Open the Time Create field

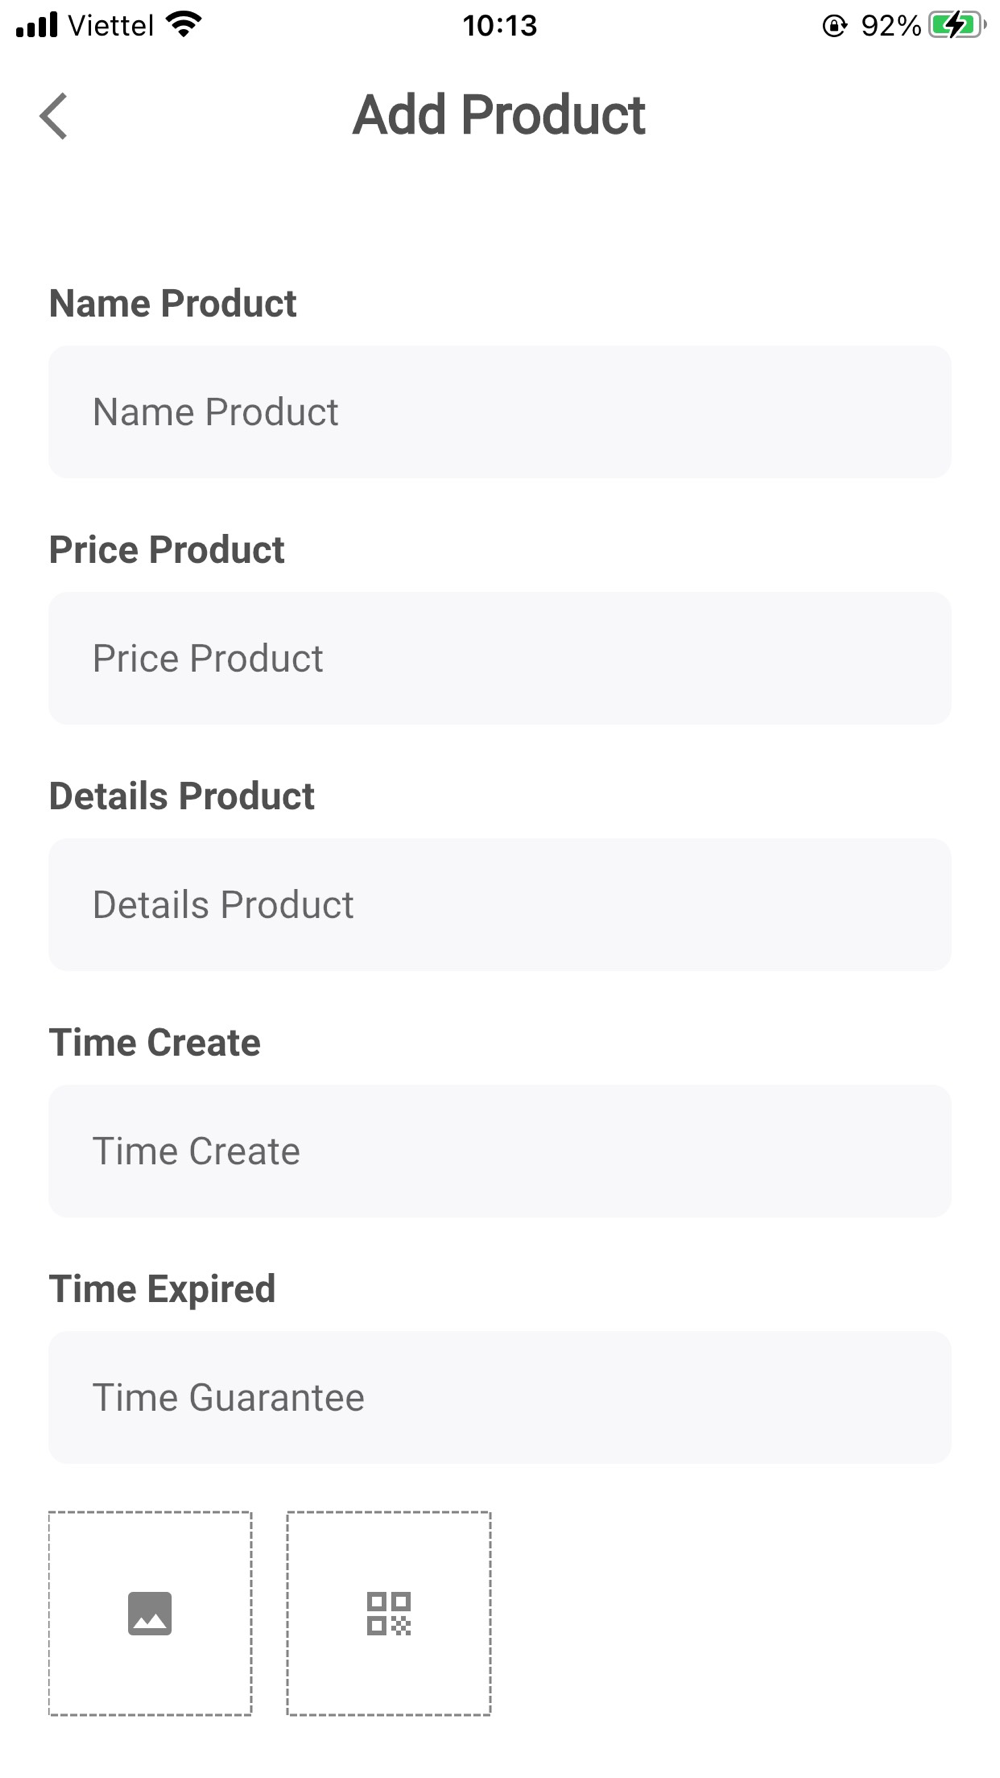click(x=500, y=1150)
